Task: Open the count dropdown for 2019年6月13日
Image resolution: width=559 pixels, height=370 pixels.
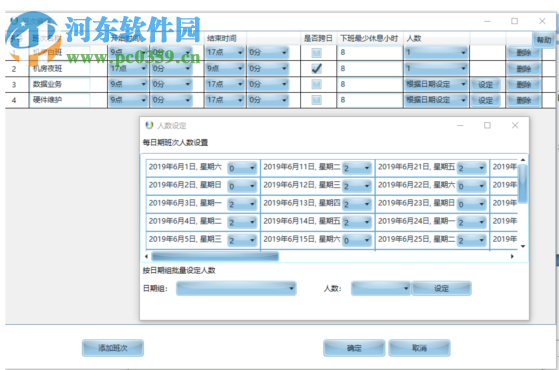Action: point(357,204)
